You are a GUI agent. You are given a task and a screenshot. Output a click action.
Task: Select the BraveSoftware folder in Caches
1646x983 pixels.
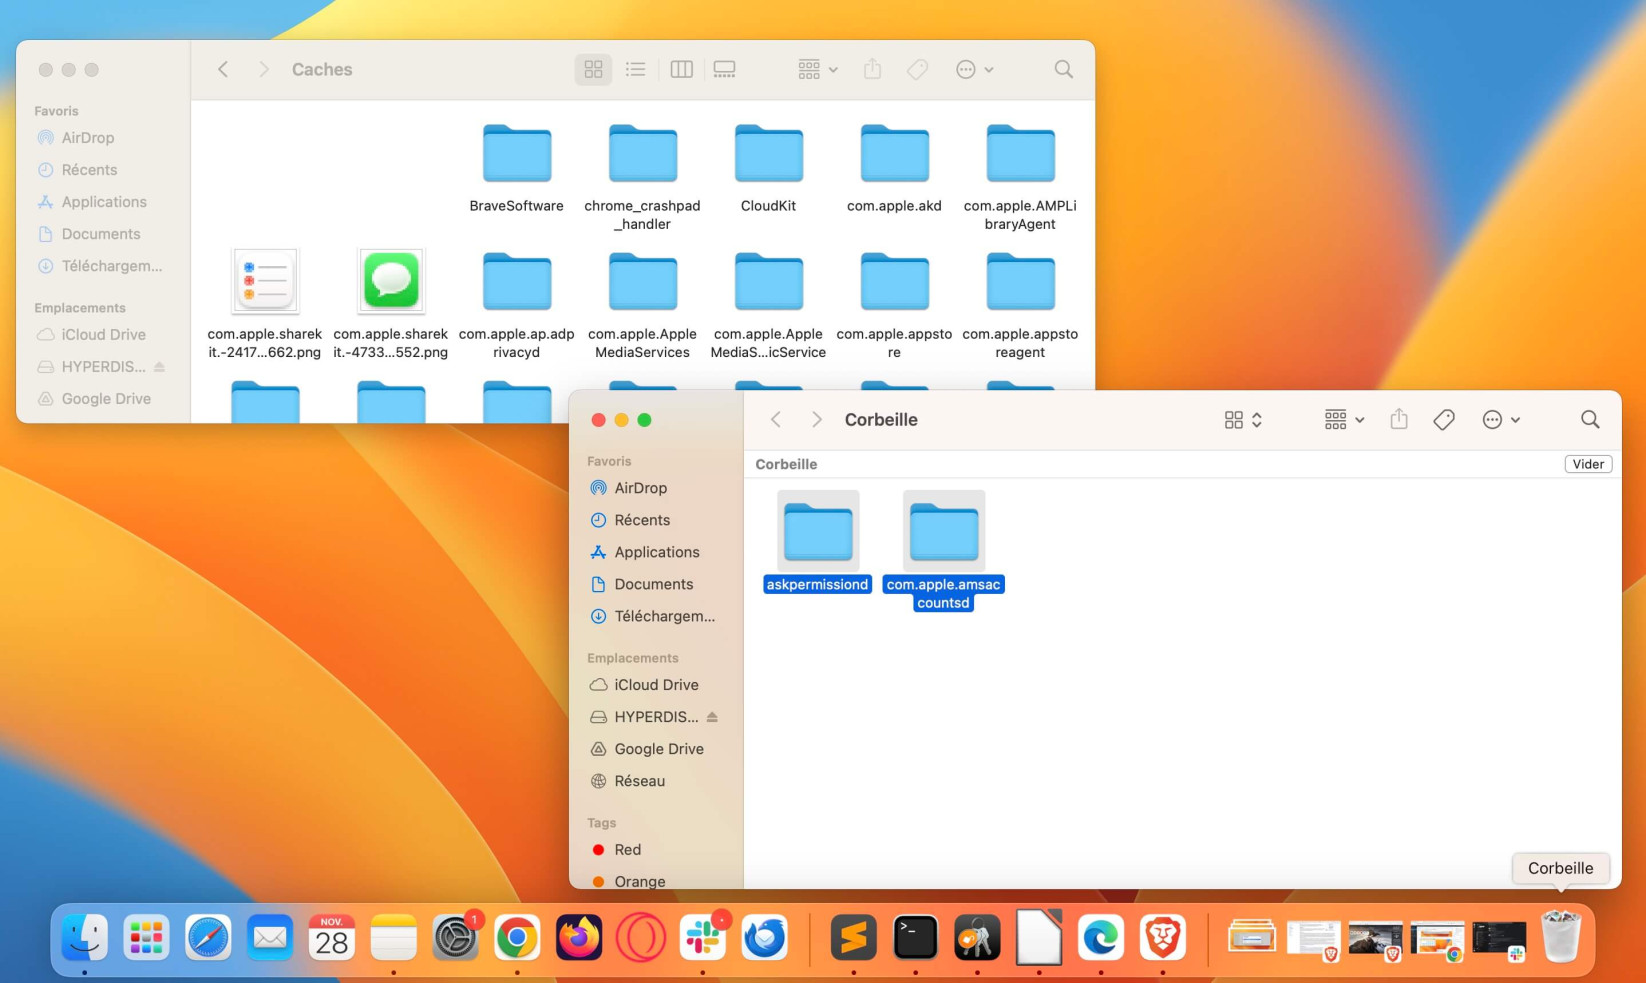[517, 153]
